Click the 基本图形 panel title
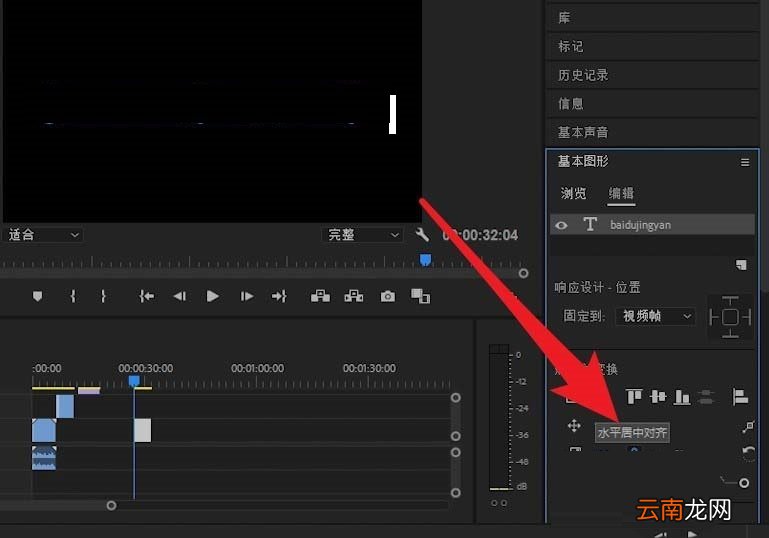The height and width of the screenshot is (538, 769). click(583, 161)
